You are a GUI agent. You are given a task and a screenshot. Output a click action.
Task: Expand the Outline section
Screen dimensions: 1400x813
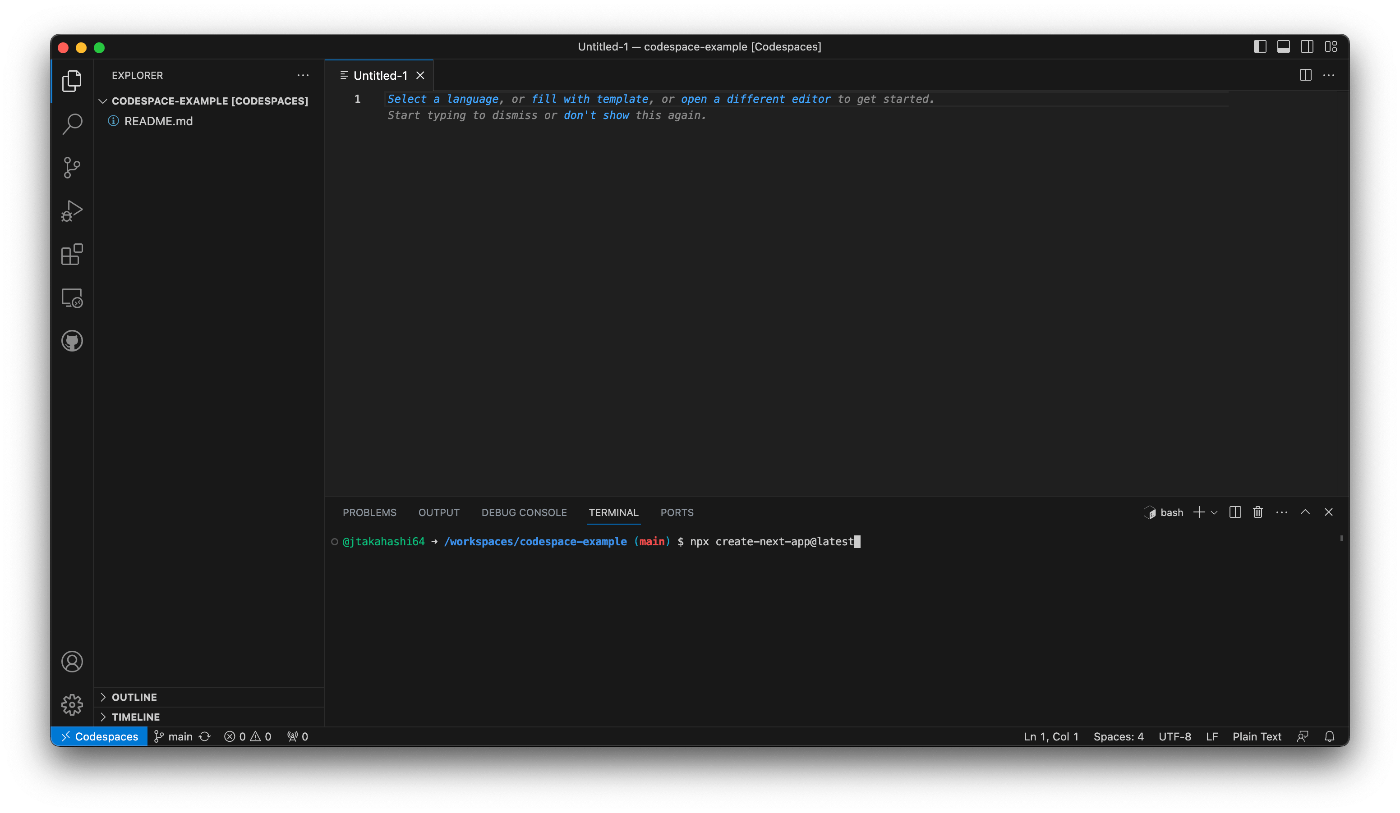(x=209, y=697)
